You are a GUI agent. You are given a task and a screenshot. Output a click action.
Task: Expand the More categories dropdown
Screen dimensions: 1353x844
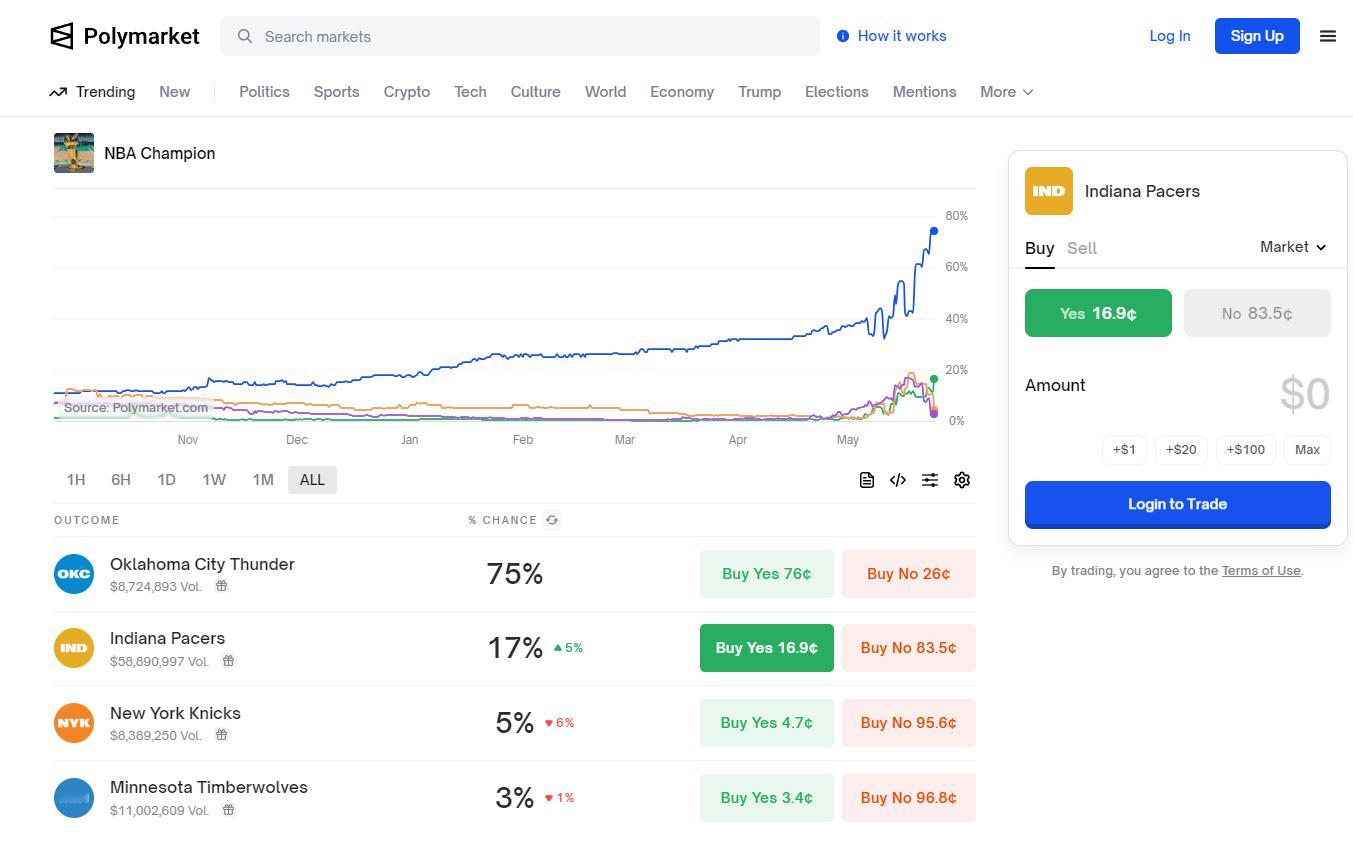(x=1006, y=92)
